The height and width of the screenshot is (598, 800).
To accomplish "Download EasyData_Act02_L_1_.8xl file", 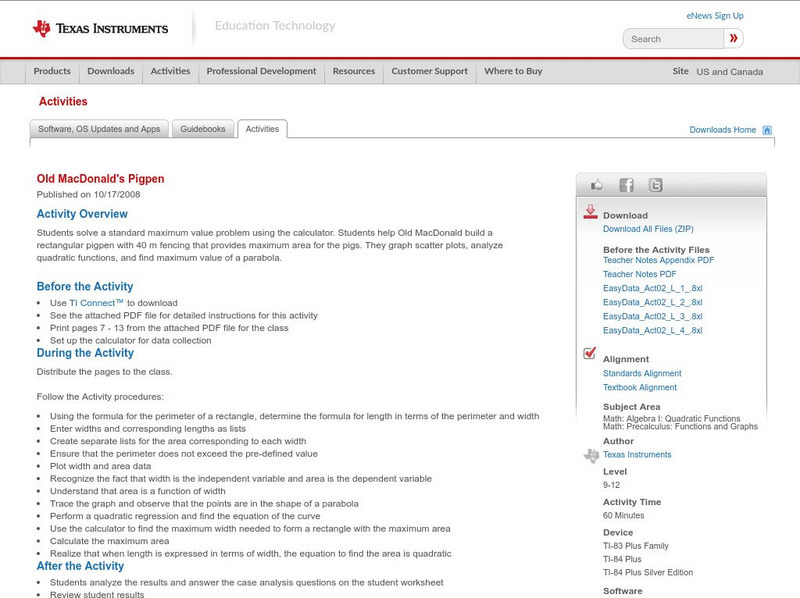I will coord(653,288).
